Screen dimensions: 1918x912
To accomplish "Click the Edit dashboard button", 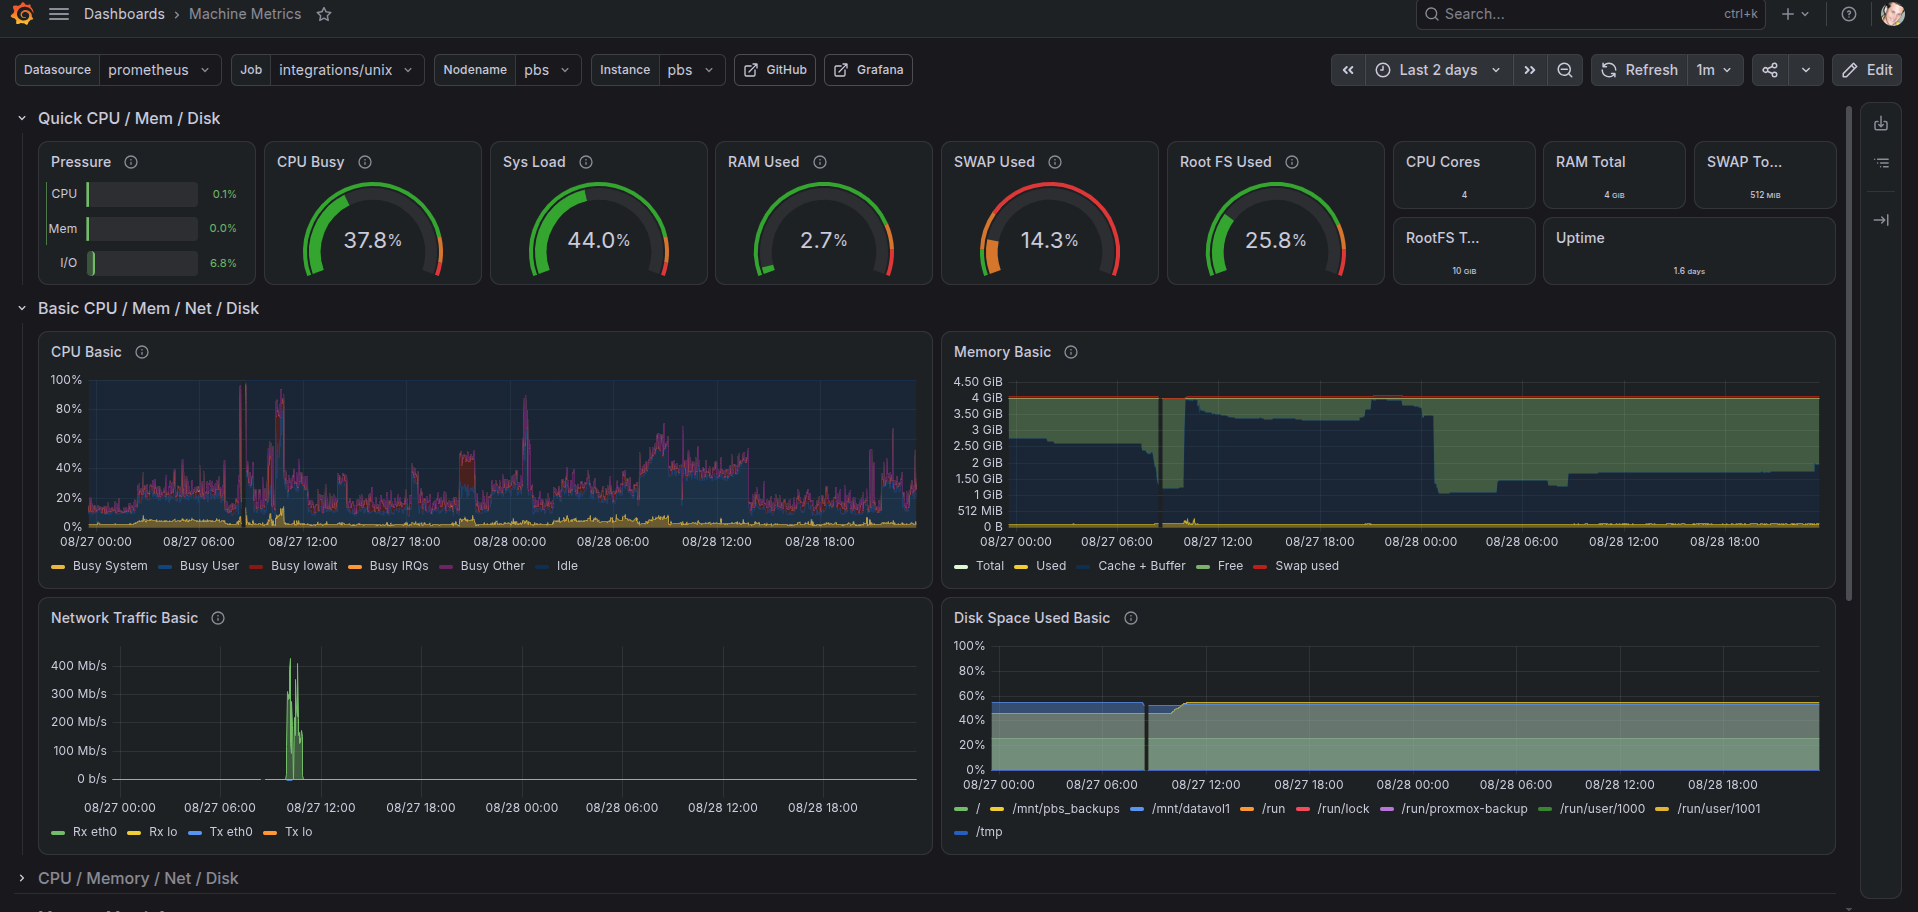I will pyautogui.click(x=1867, y=70).
